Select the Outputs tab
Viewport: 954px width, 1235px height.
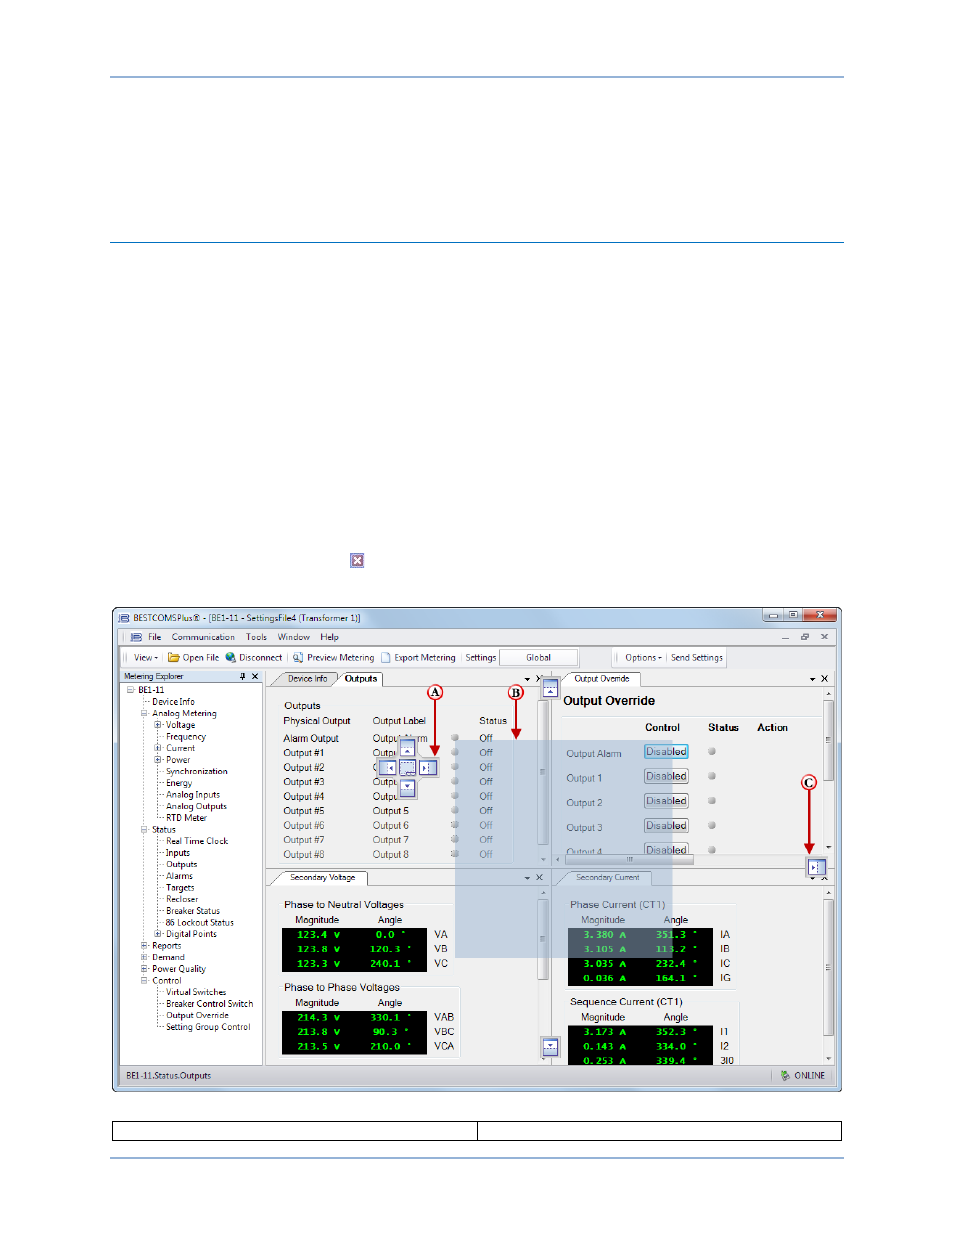[x=361, y=679]
